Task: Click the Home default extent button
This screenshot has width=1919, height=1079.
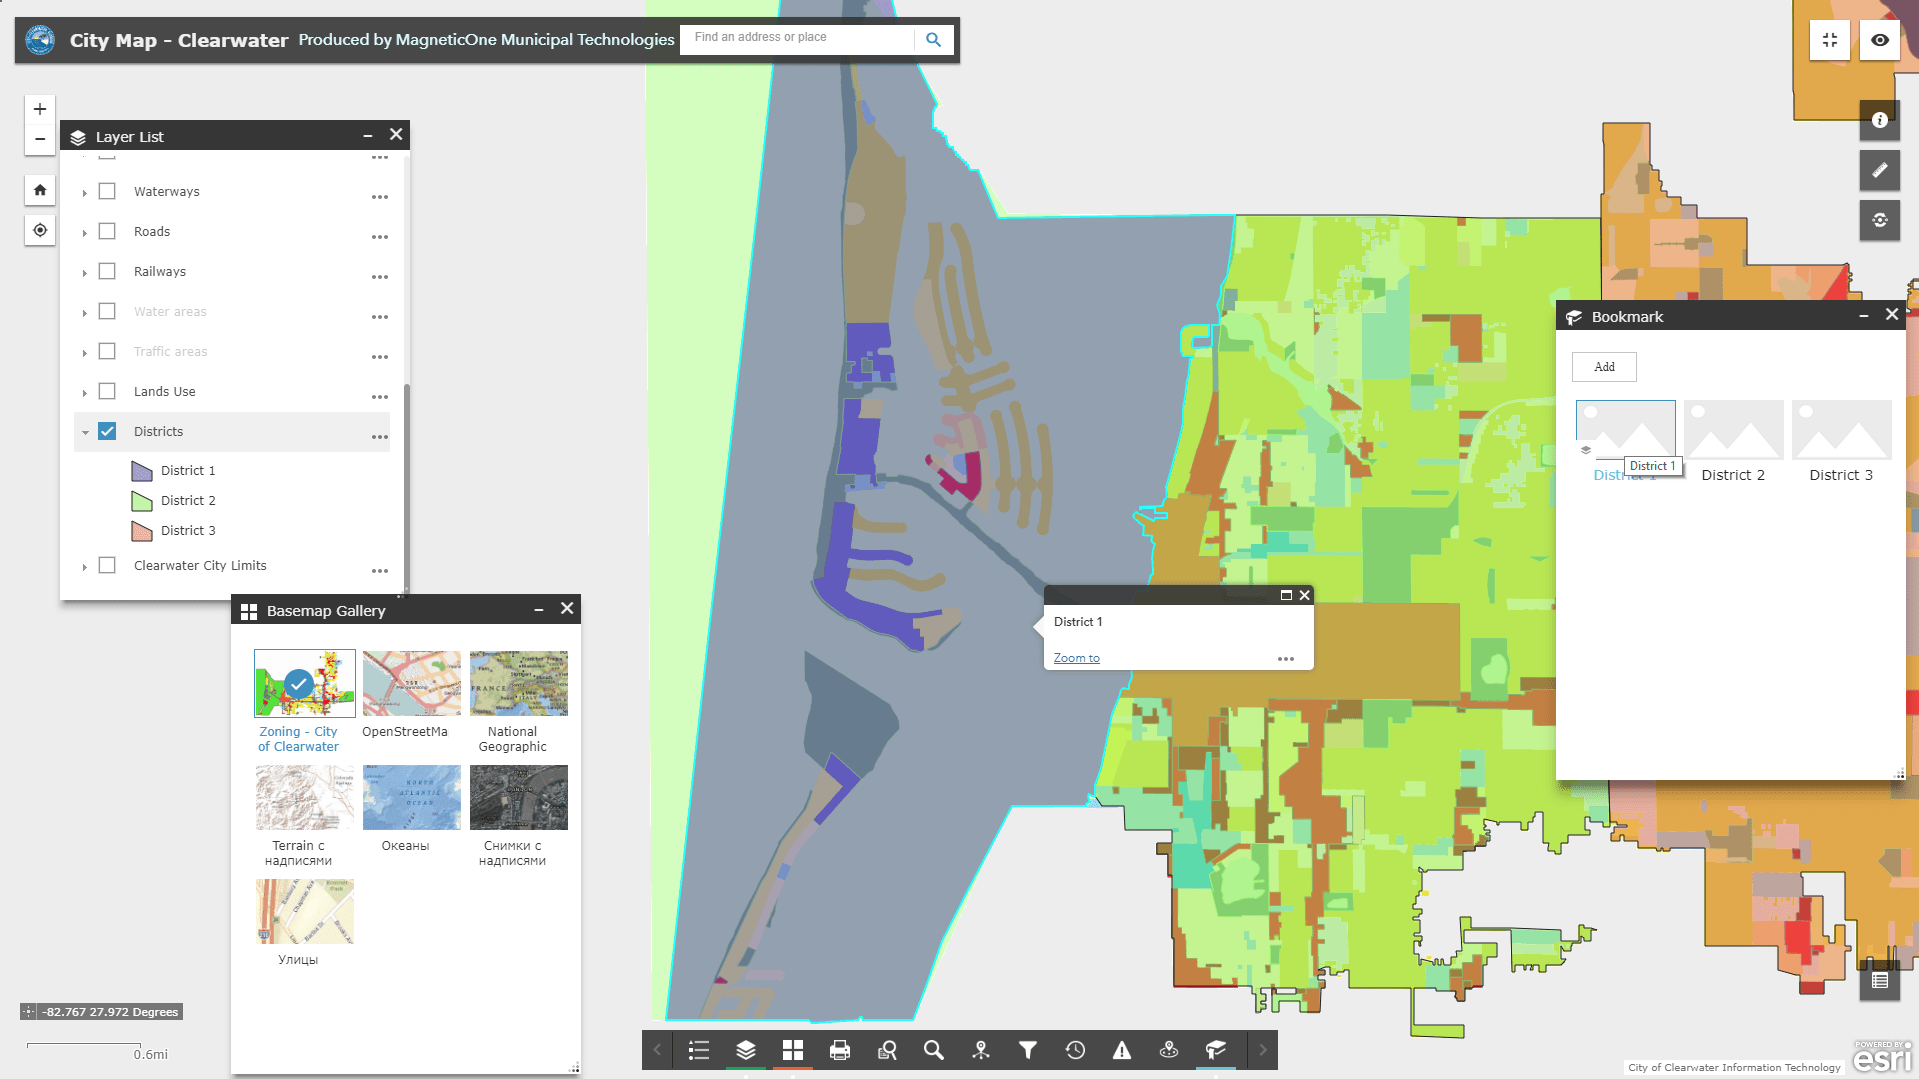Action: 39,189
